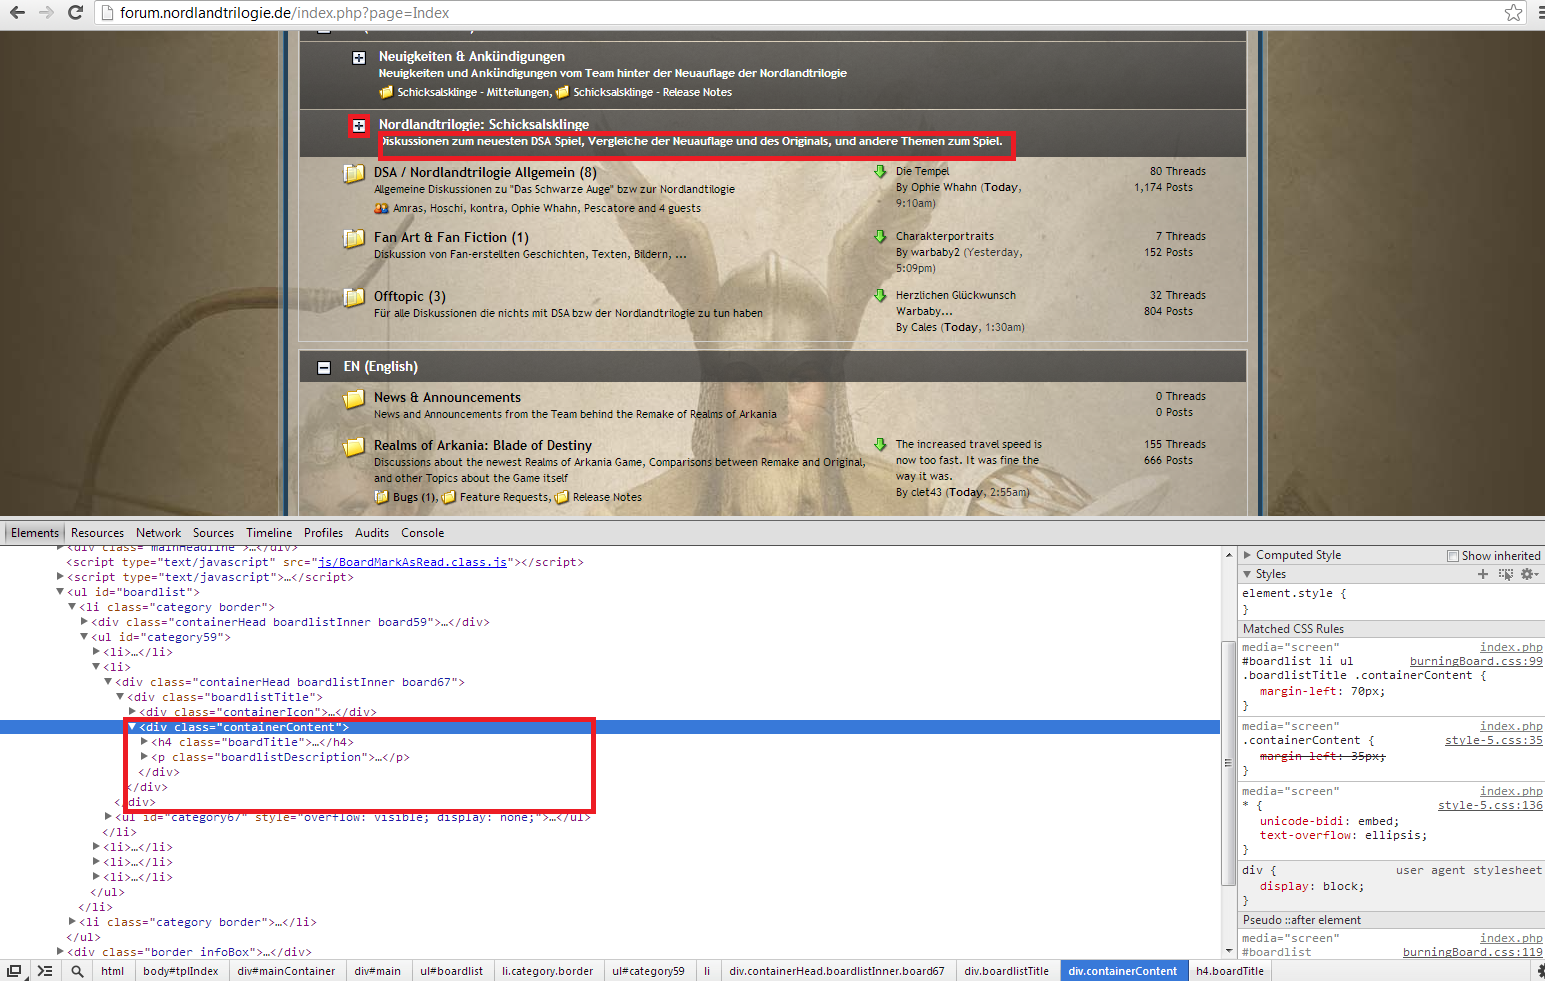Bookmark the page with the star icon
Image resolution: width=1545 pixels, height=981 pixels.
[1513, 13]
